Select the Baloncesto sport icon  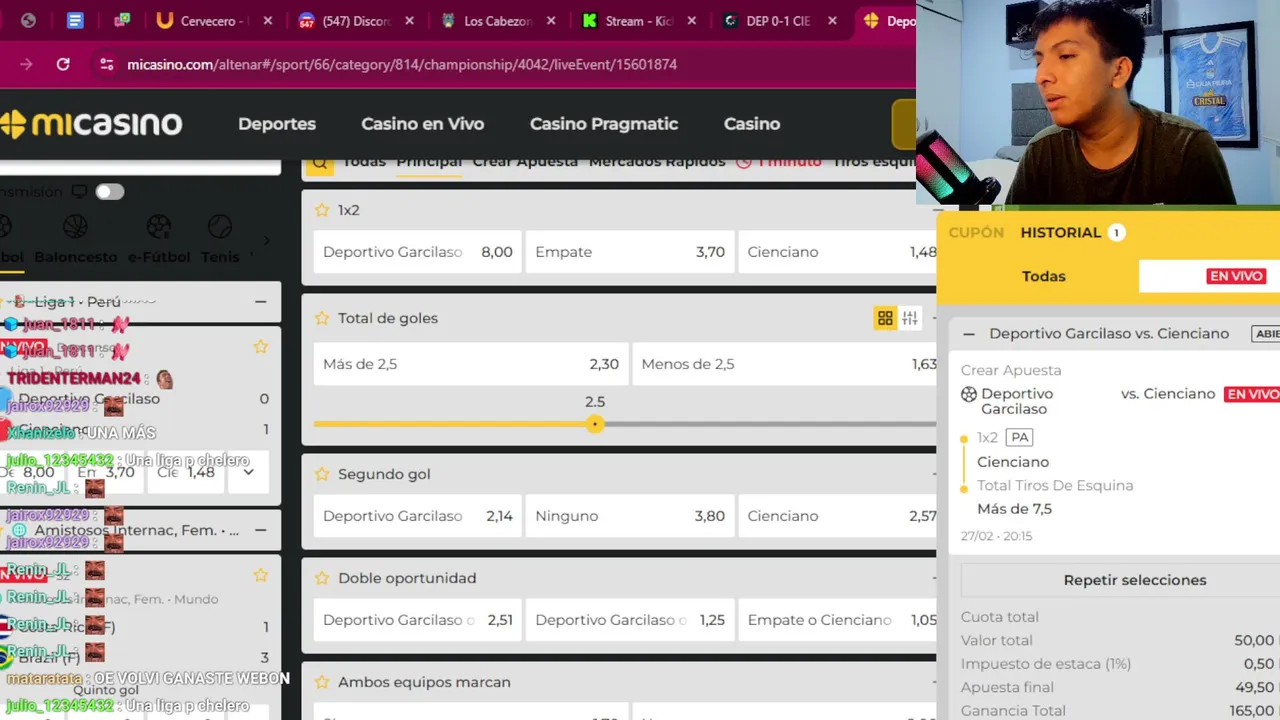[x=75, y=227]
